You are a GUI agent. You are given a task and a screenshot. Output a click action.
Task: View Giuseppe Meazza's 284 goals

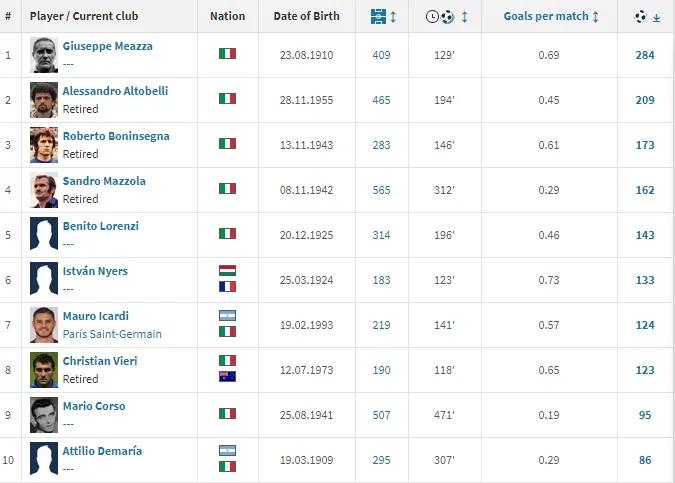tap(644, 55)
